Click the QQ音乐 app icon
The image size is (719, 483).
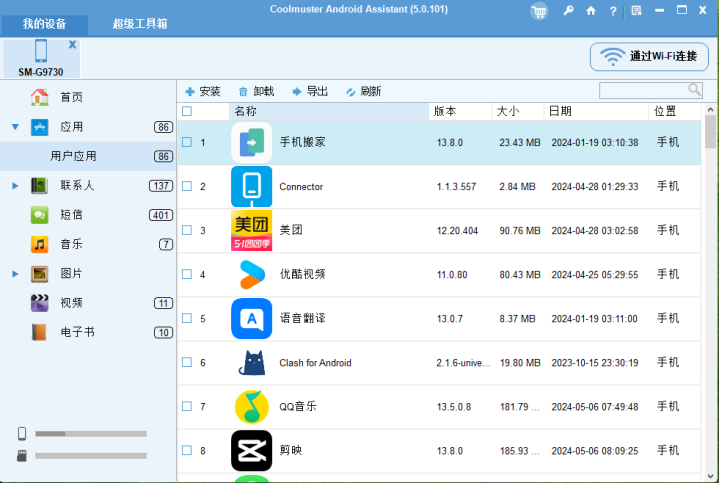[x=251, y=406]
